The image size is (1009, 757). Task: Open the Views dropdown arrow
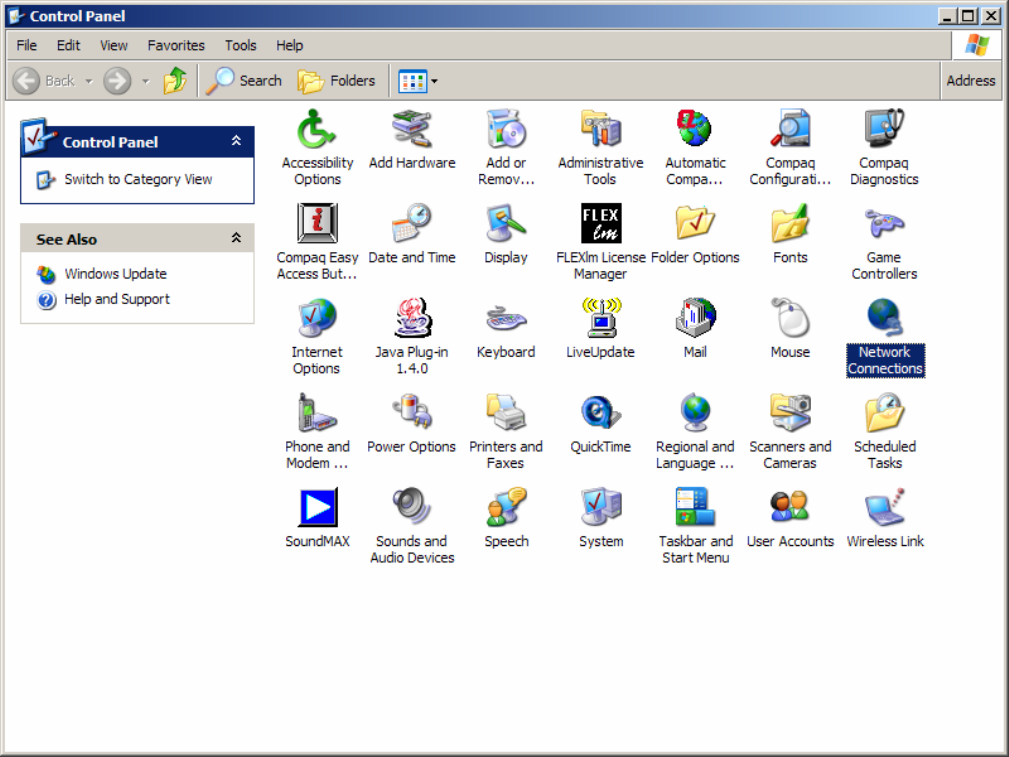pyautogui.click(x=434, y=81)
